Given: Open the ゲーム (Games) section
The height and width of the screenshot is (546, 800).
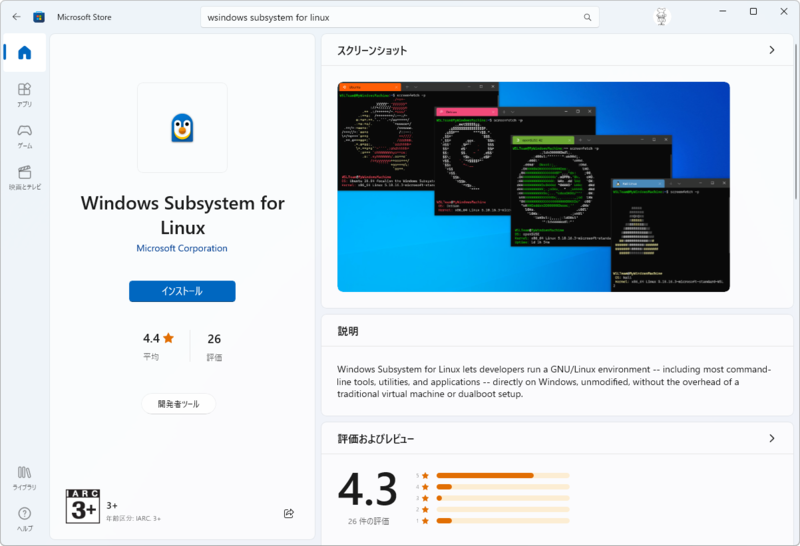Looking at the screenshot, I should [x=24, y=137].
